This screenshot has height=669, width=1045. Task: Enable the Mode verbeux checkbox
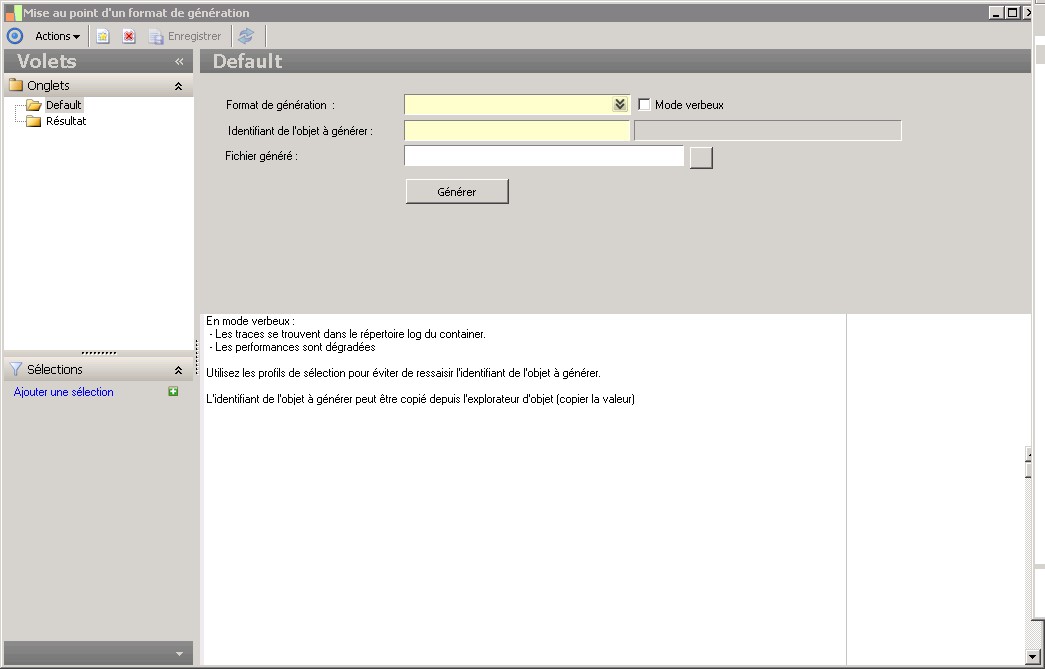(x=644, y=105)
